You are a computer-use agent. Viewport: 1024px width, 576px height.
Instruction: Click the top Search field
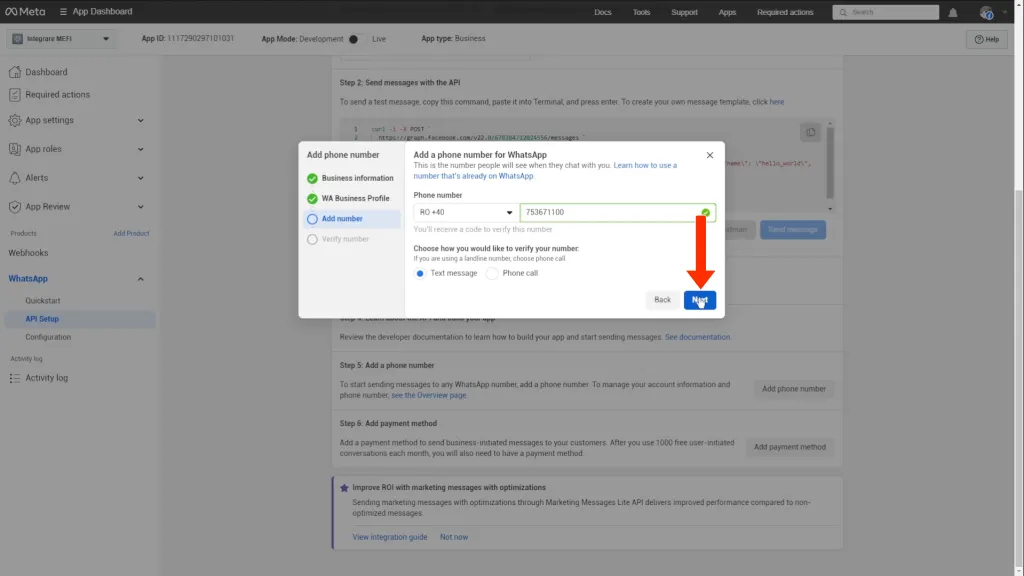(886, 12)
